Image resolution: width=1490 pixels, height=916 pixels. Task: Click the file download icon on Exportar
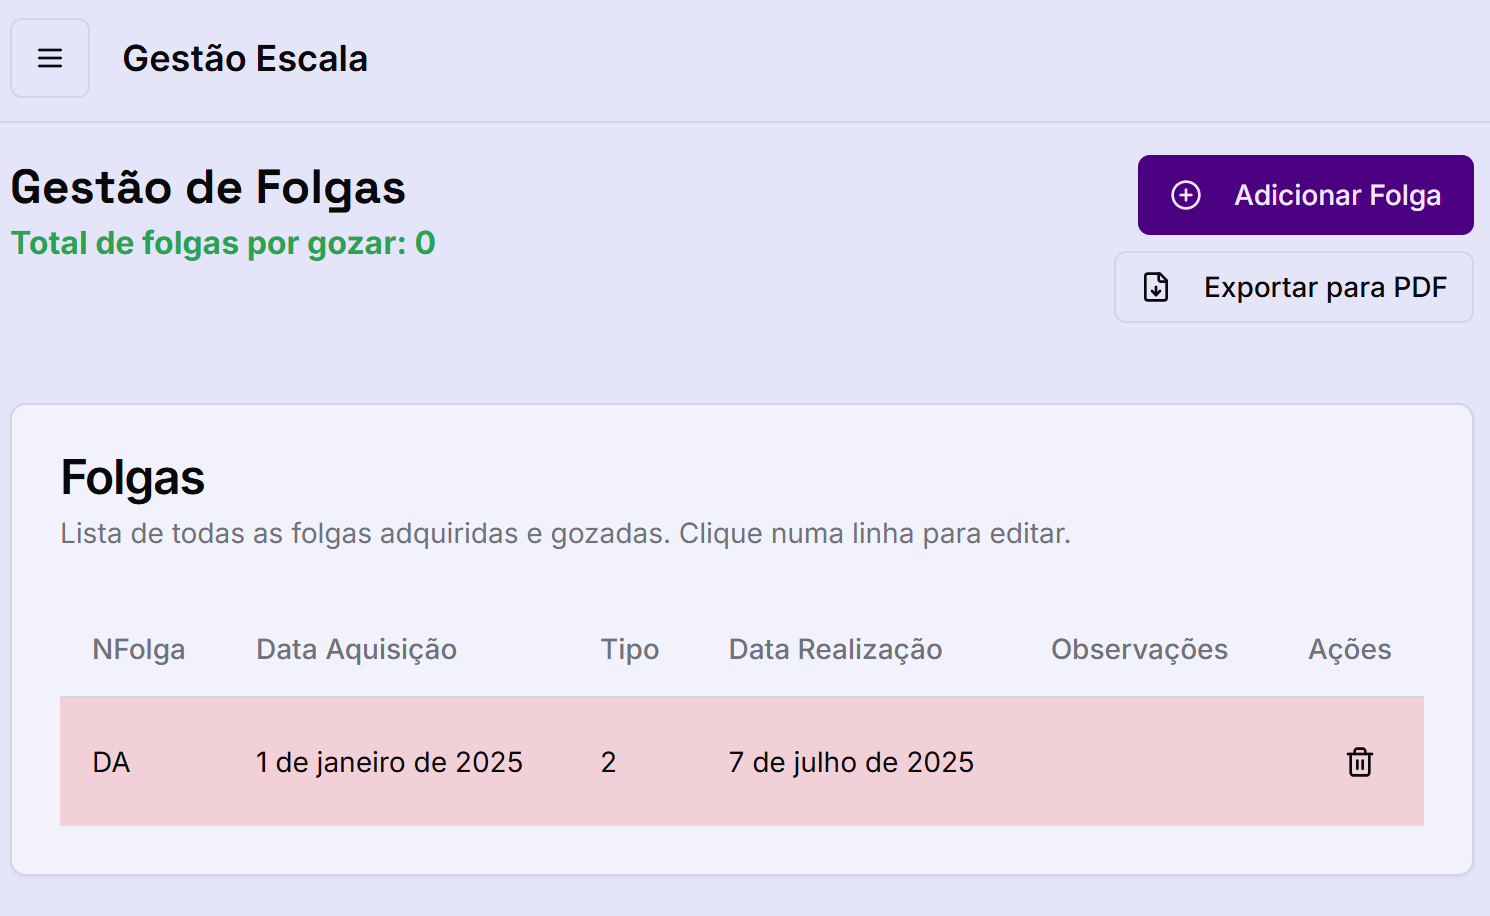click(1156, 287)
